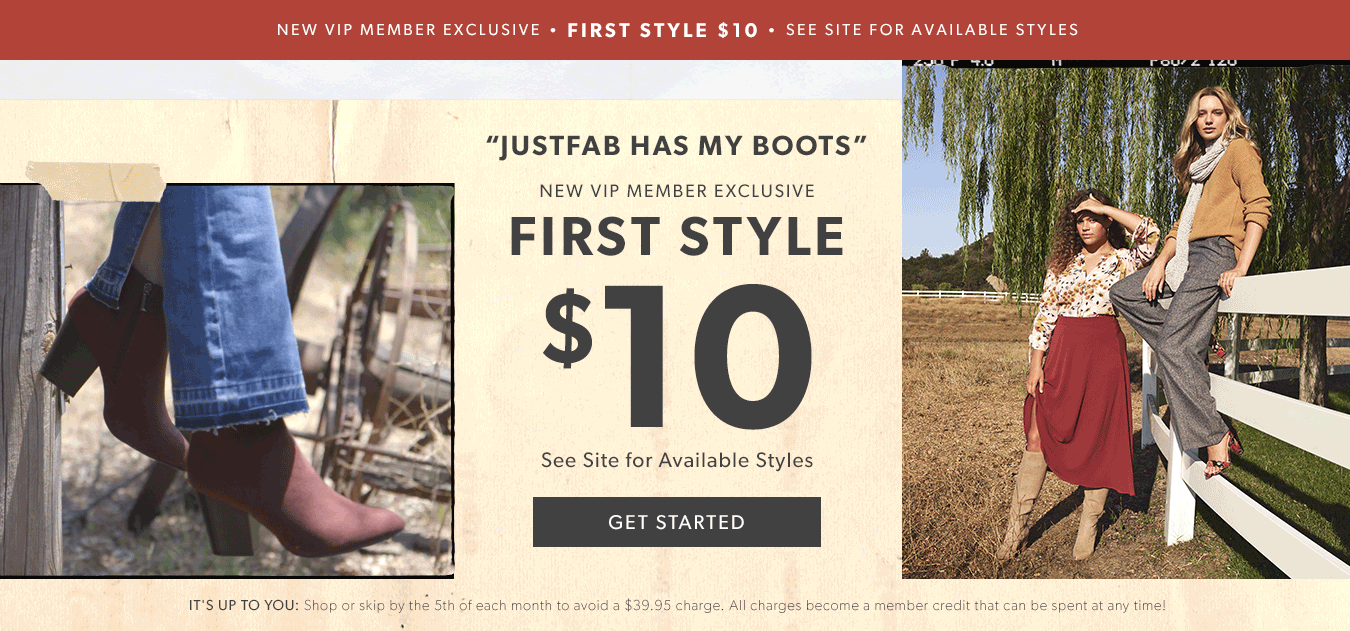The width and height of the screenshot is (1350, 631).
Task: Click the large "FIRST STYLE" heading
Action: (x=676, y=237)
